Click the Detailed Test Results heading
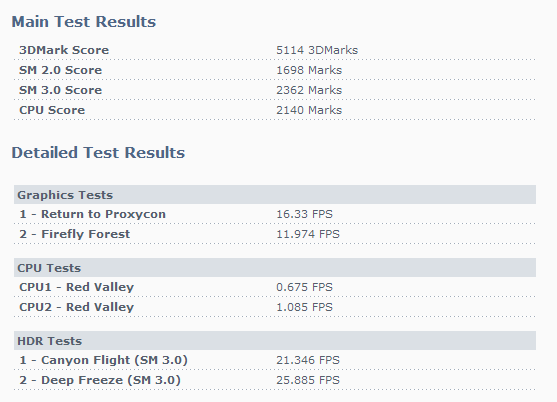557x402 pixels. 98,153
